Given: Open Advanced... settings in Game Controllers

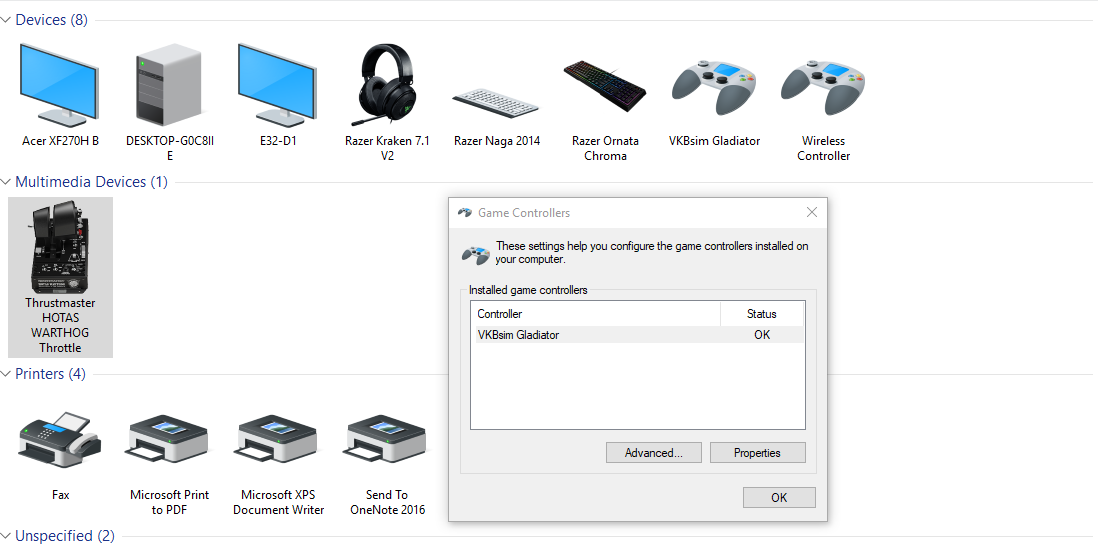Looking at the screenshot, I should (653, 453).
